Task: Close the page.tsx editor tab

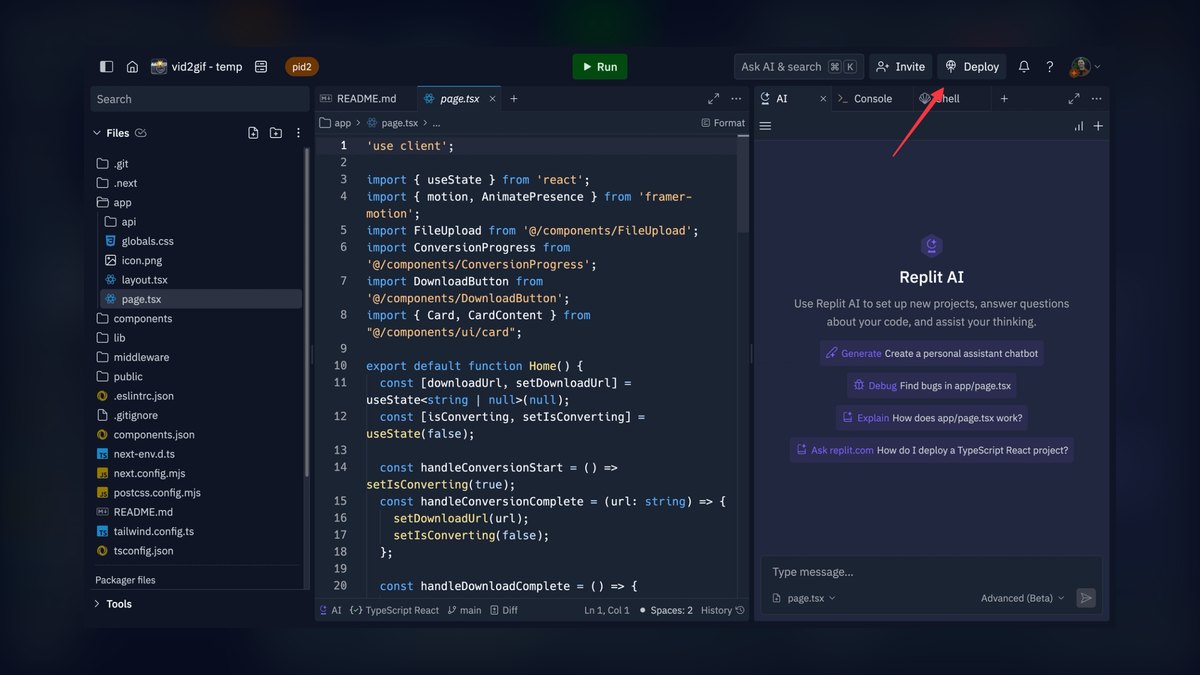Action: coord(492,99)
